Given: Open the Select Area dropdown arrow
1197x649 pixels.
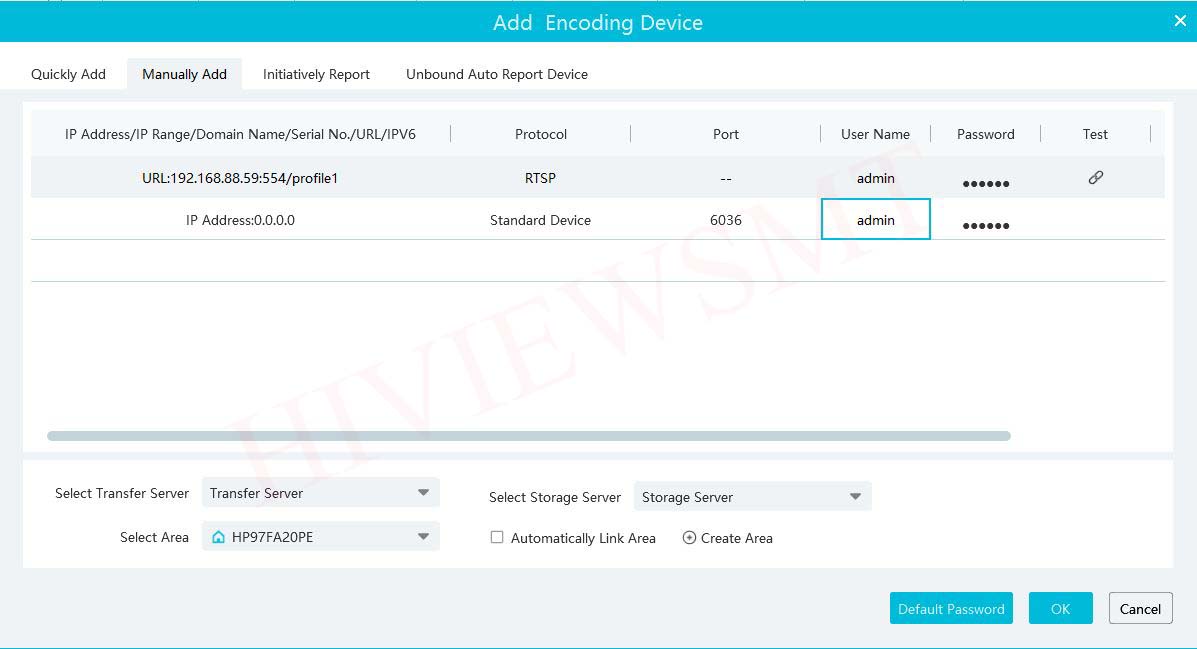Looking at the screenshot, I should (x=423, y=537).
